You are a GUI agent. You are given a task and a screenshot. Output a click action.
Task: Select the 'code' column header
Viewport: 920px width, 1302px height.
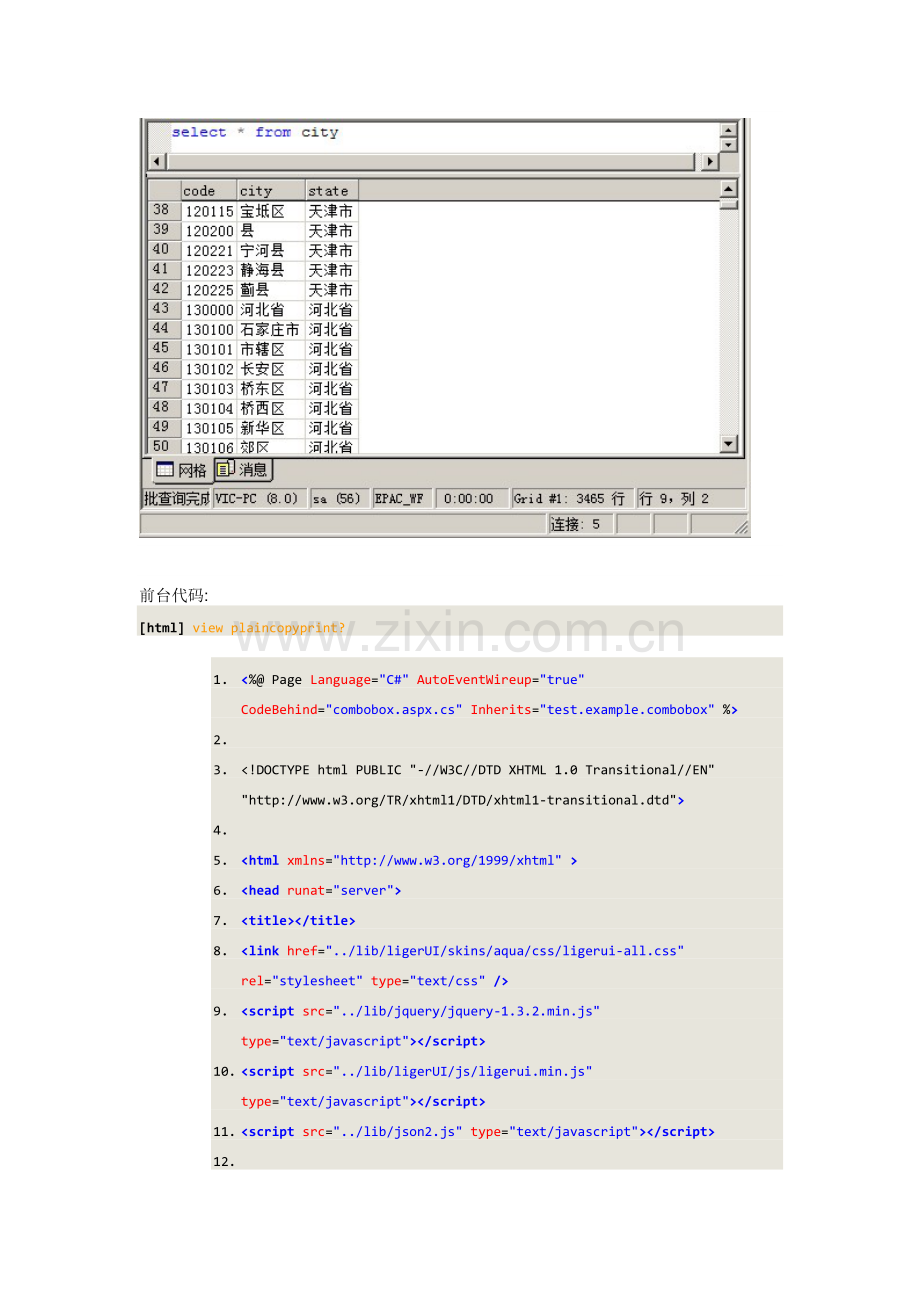pos(208,190)
